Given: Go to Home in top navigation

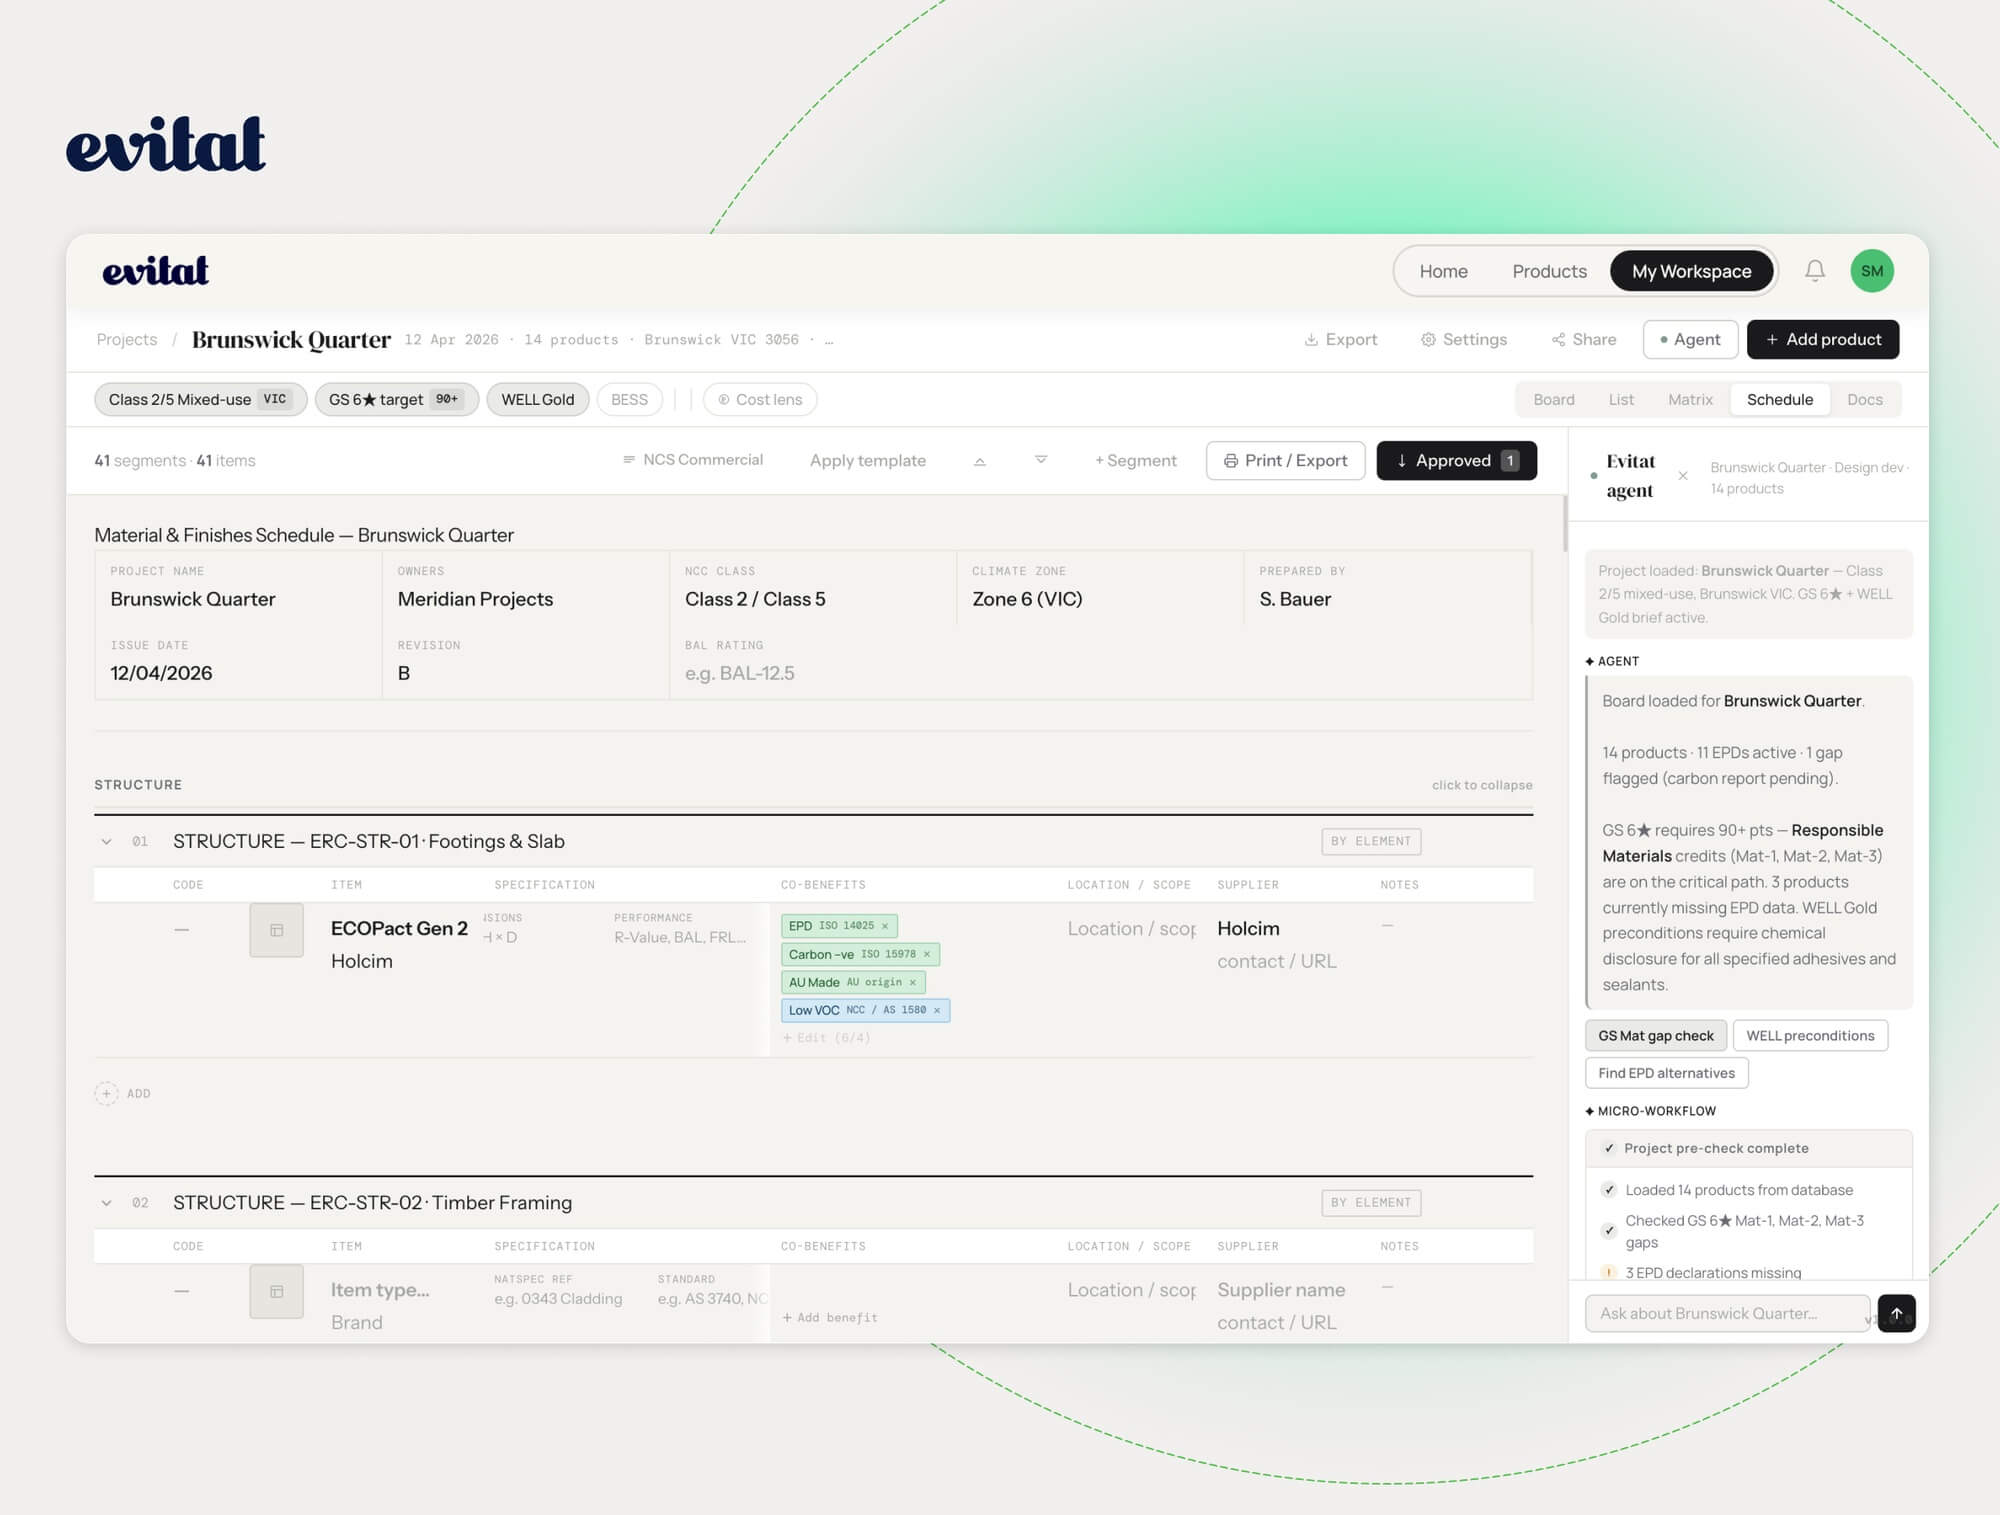Looking at the screenshot, I should pos(1443,271).
